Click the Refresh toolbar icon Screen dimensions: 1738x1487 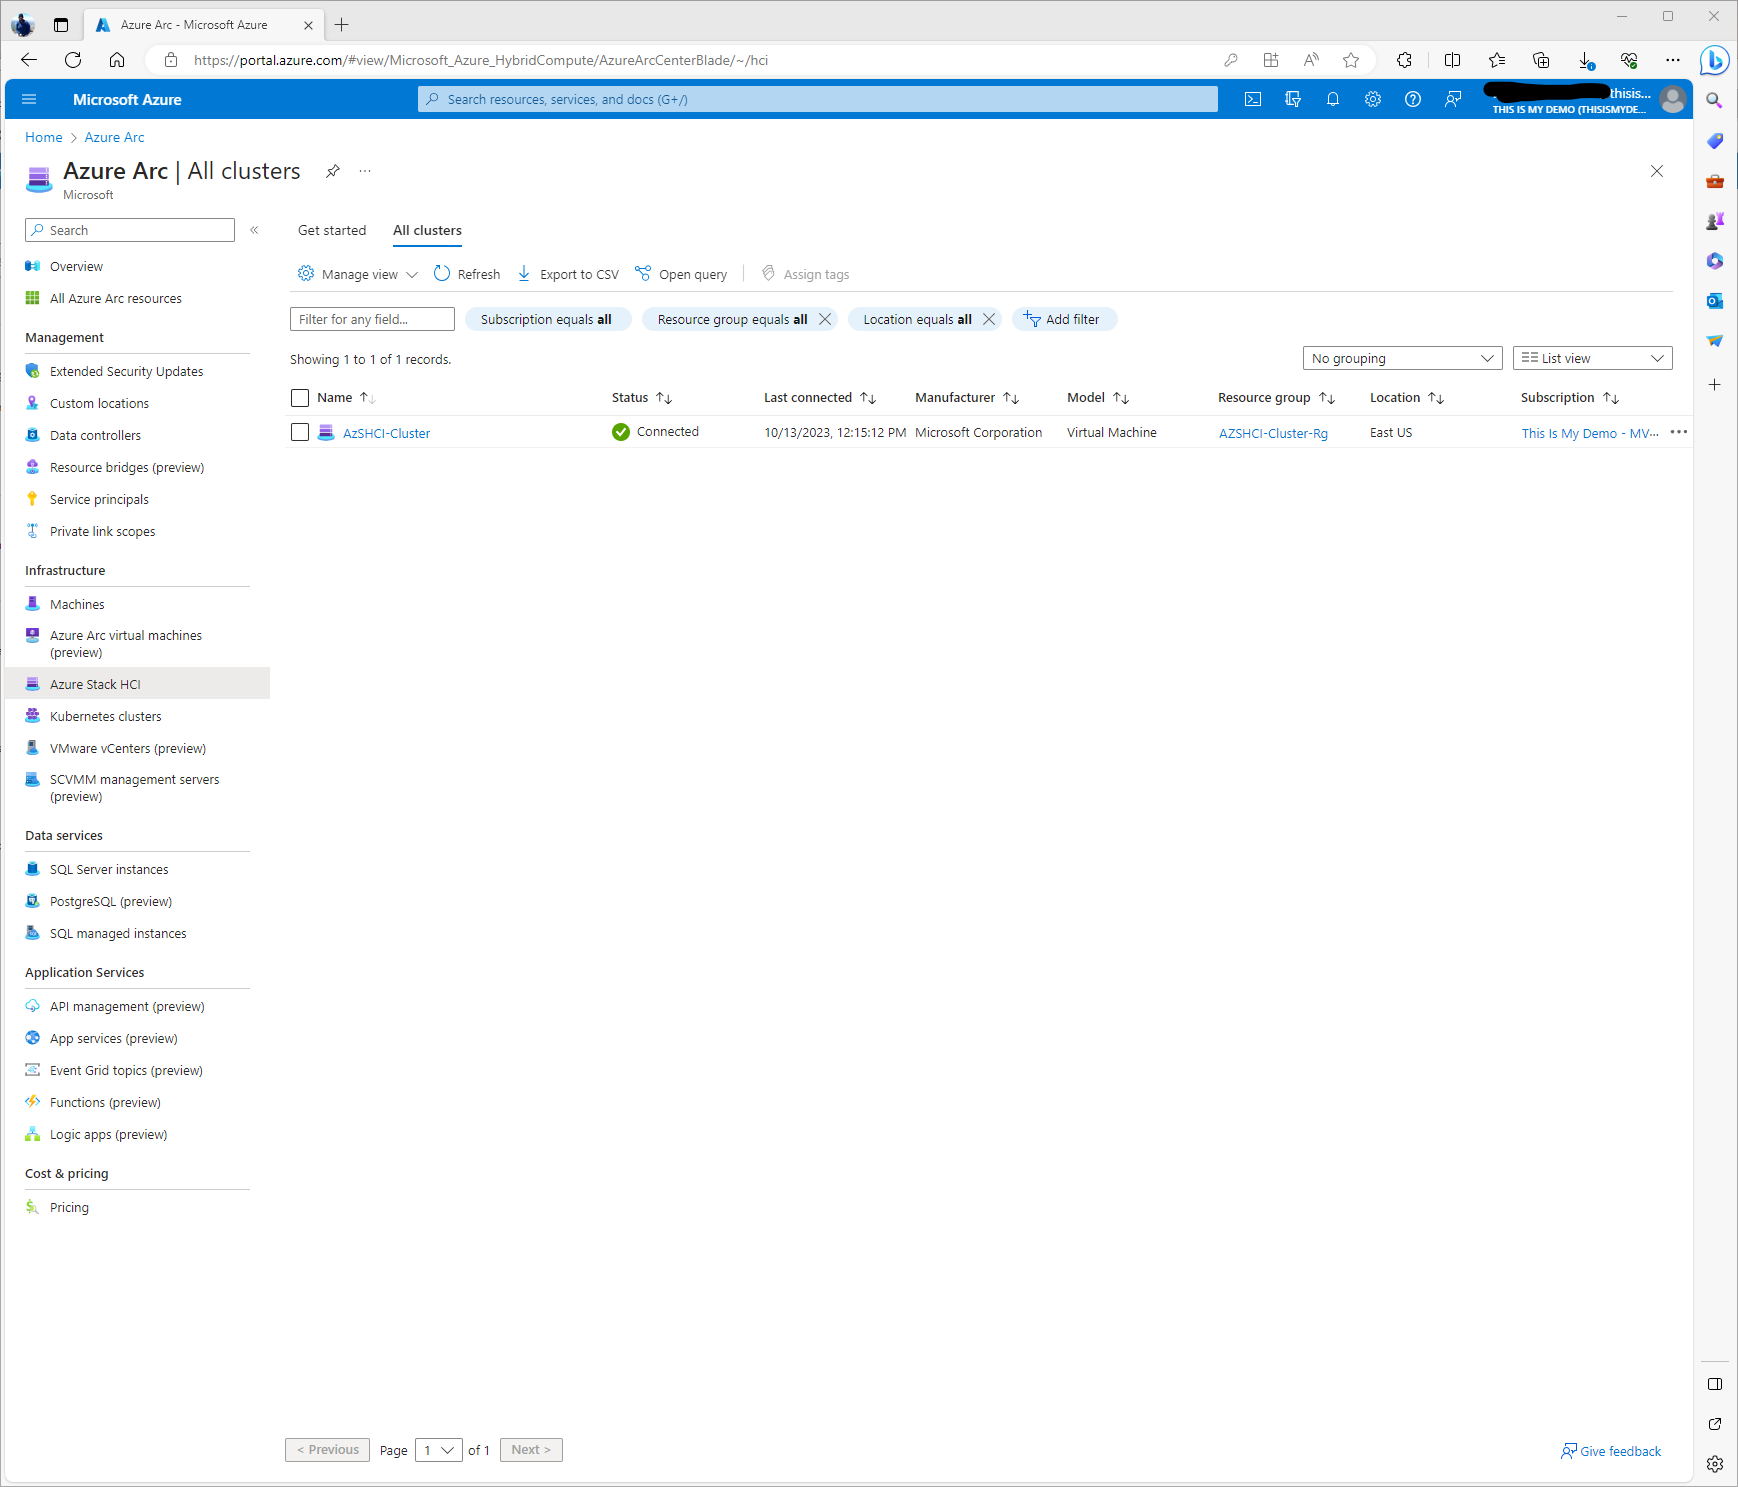coord(442,274)
